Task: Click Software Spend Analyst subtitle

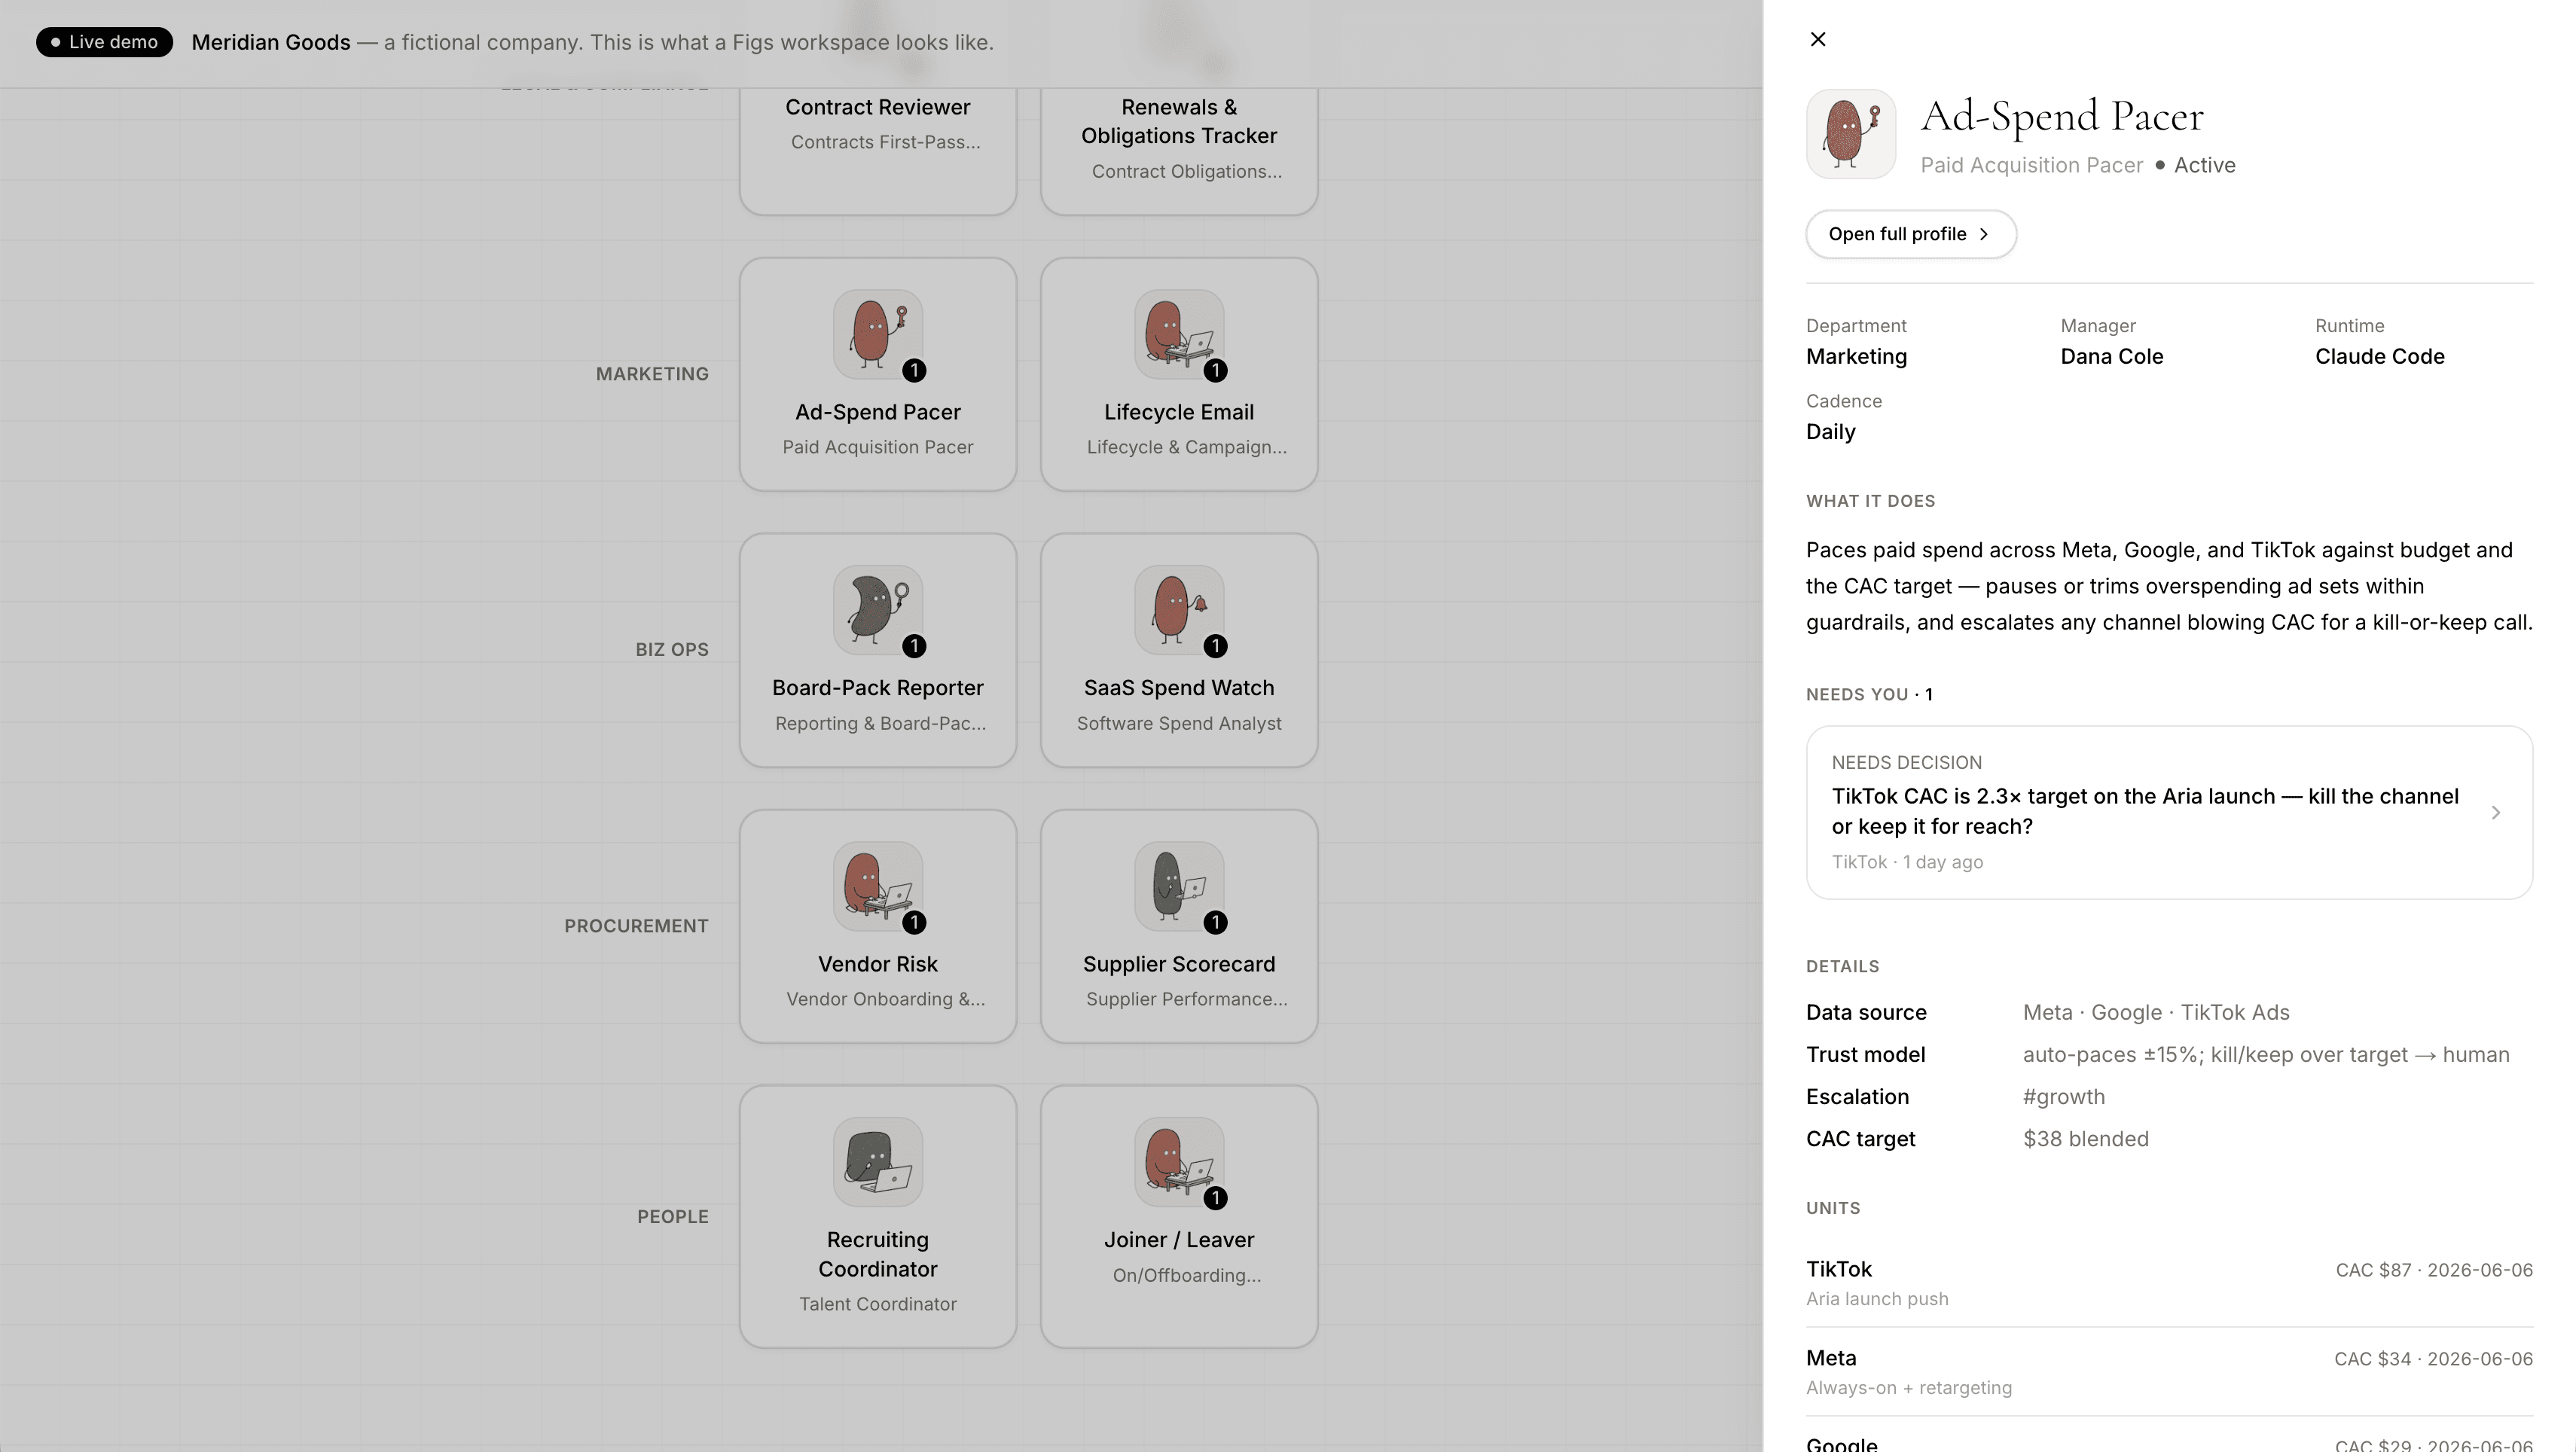Action: pyautogui.click(x=1178, y=723)
